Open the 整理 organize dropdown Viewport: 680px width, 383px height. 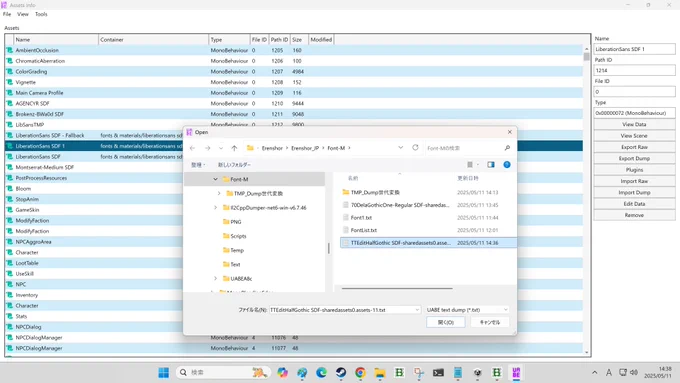click(198, 165)
